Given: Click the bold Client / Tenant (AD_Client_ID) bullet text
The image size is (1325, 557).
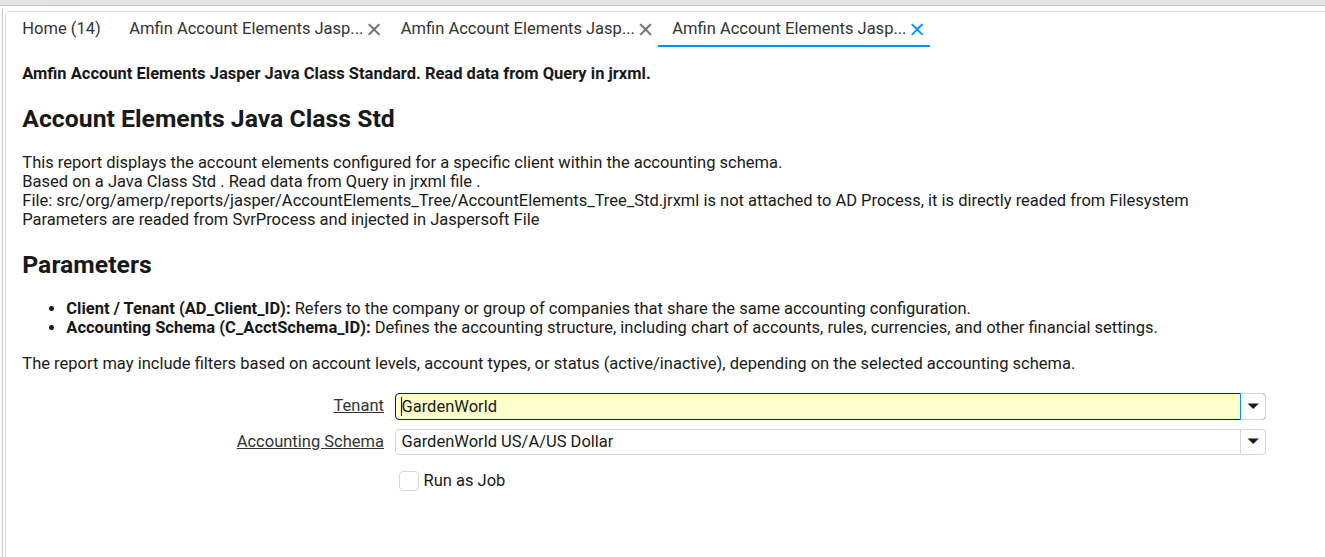Looking at the screenshot, I should coord(178,309).
